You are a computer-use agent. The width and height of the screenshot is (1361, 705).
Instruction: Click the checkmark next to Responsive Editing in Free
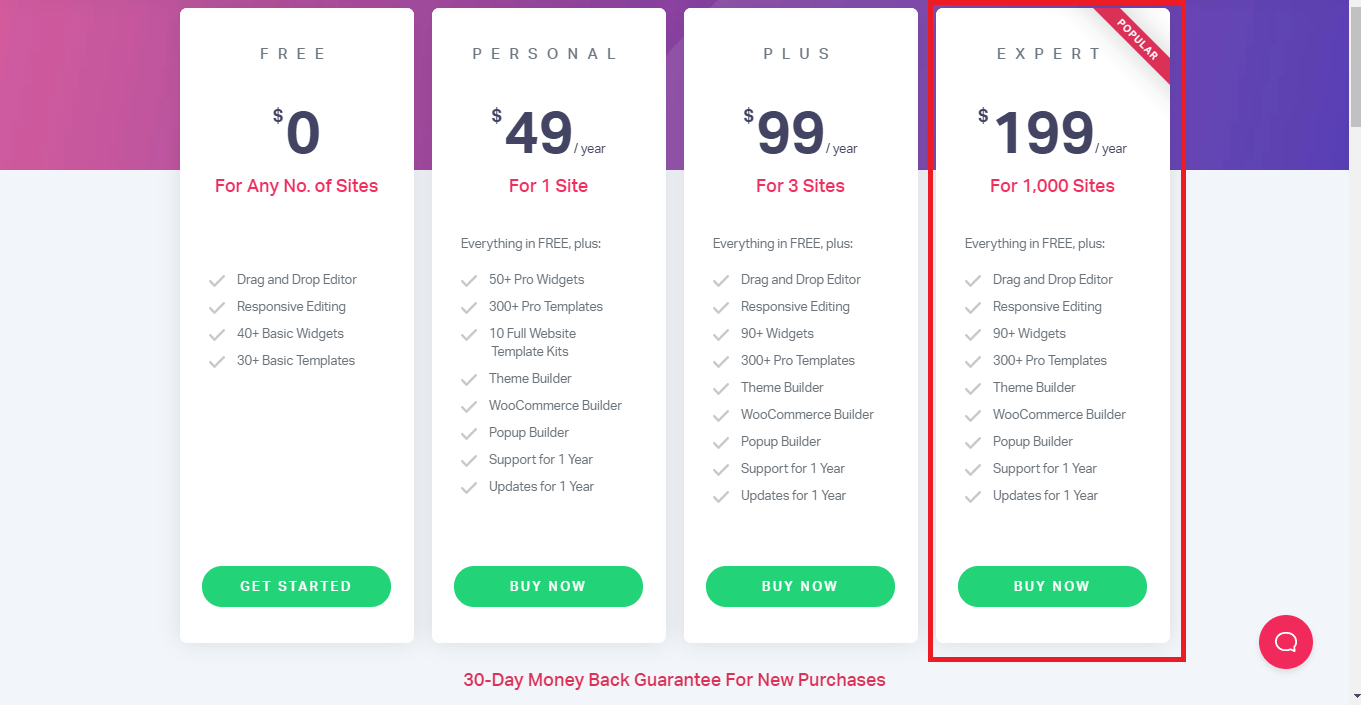coord(217,306)
